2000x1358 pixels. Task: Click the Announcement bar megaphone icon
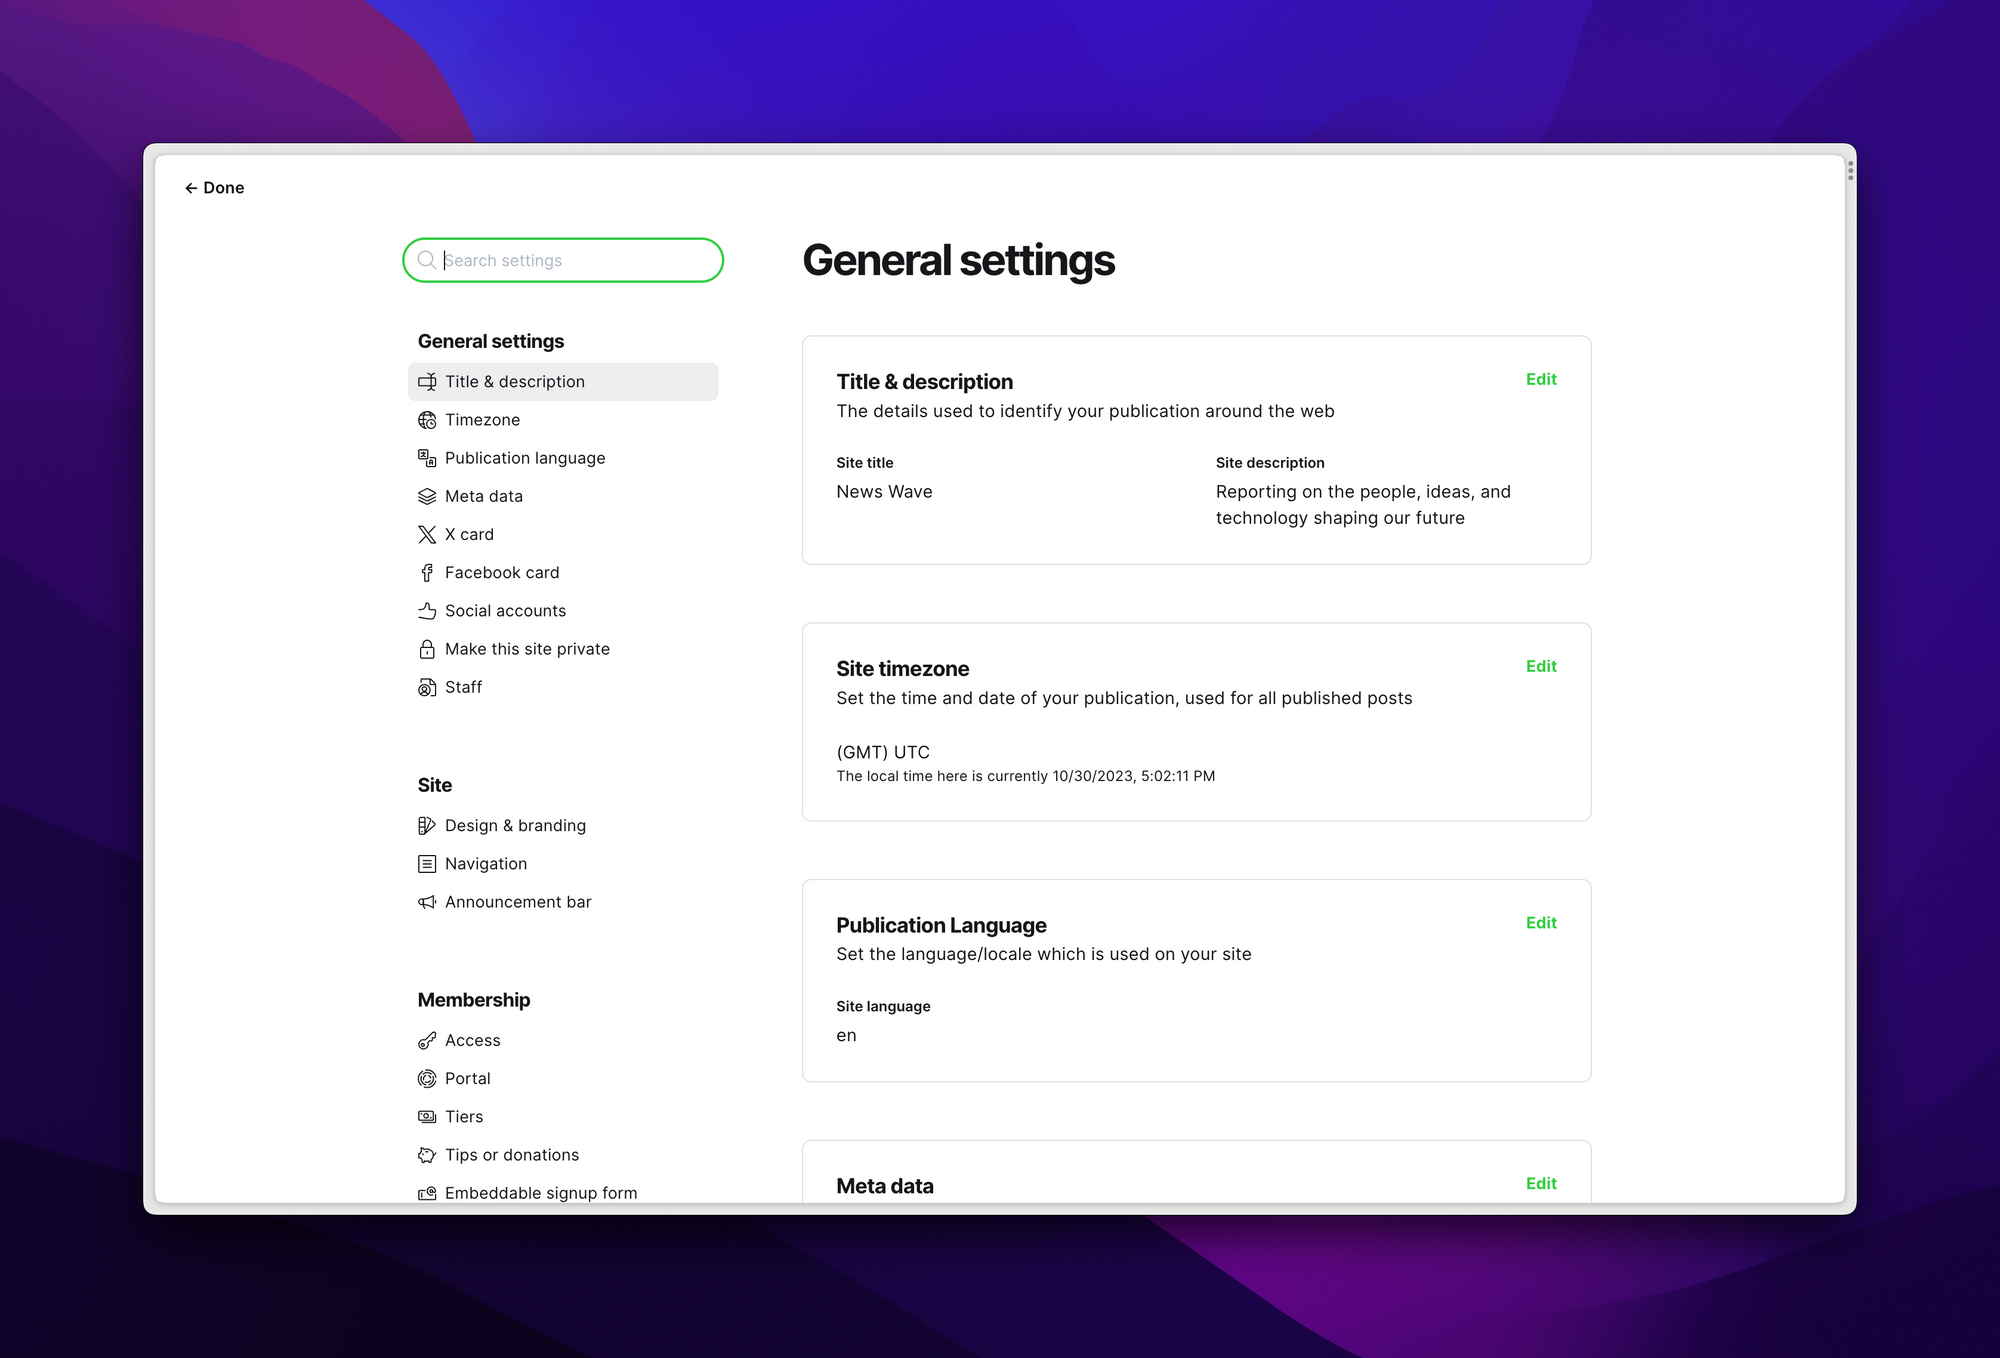click(427, 902)
